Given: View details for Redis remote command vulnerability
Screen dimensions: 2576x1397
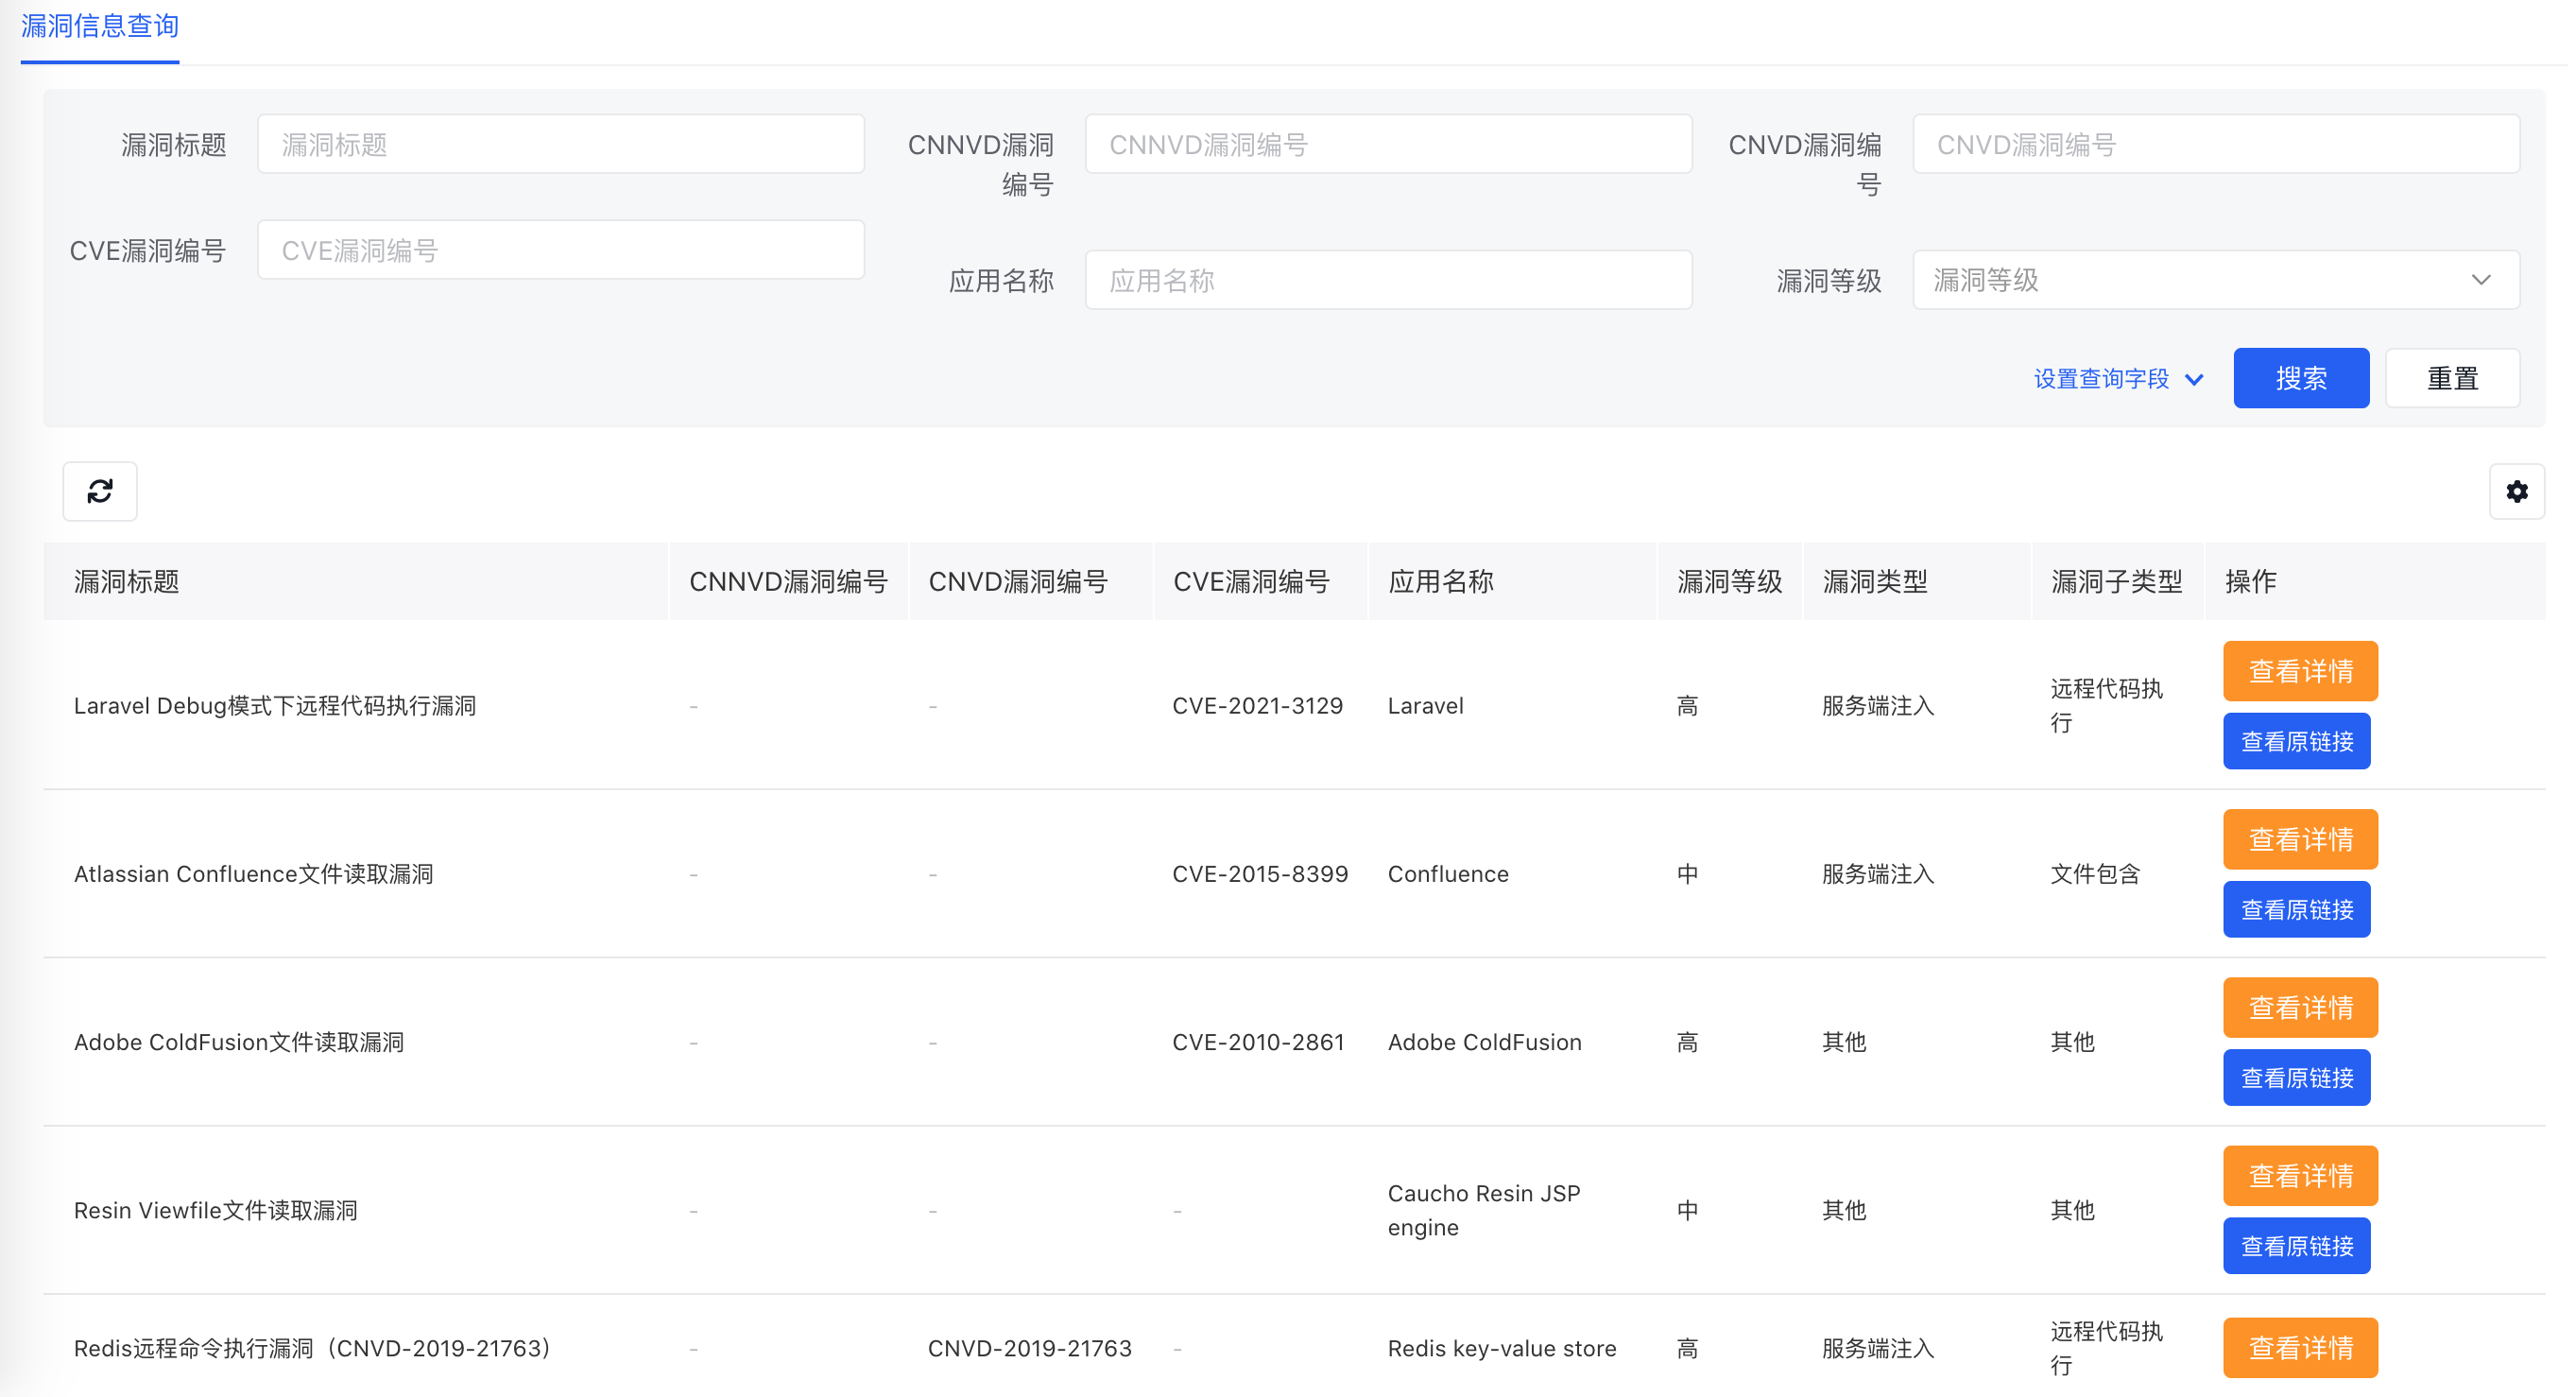Looking at the screenshot, I should point(2300,1347).
